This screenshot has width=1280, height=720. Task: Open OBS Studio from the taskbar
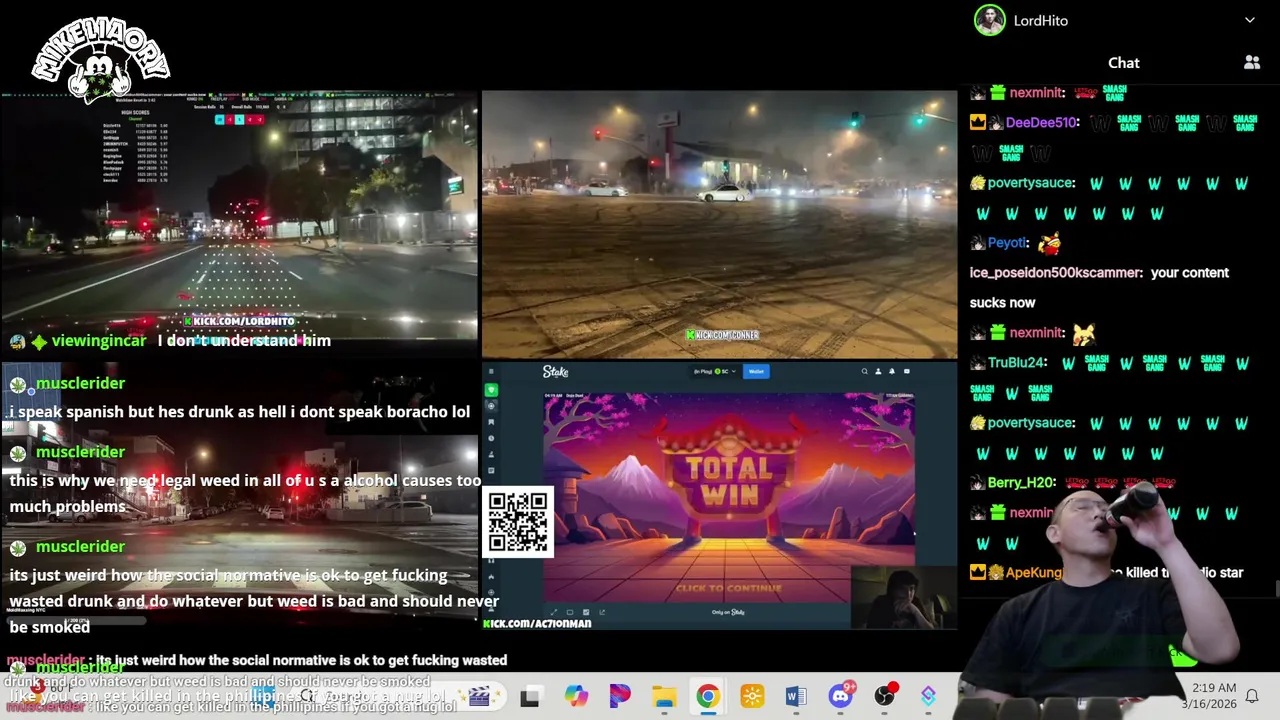(884, 697)
